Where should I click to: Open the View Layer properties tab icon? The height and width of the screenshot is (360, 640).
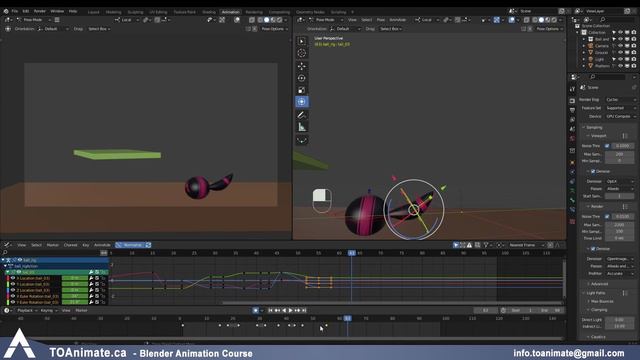[x=572, y=120]
